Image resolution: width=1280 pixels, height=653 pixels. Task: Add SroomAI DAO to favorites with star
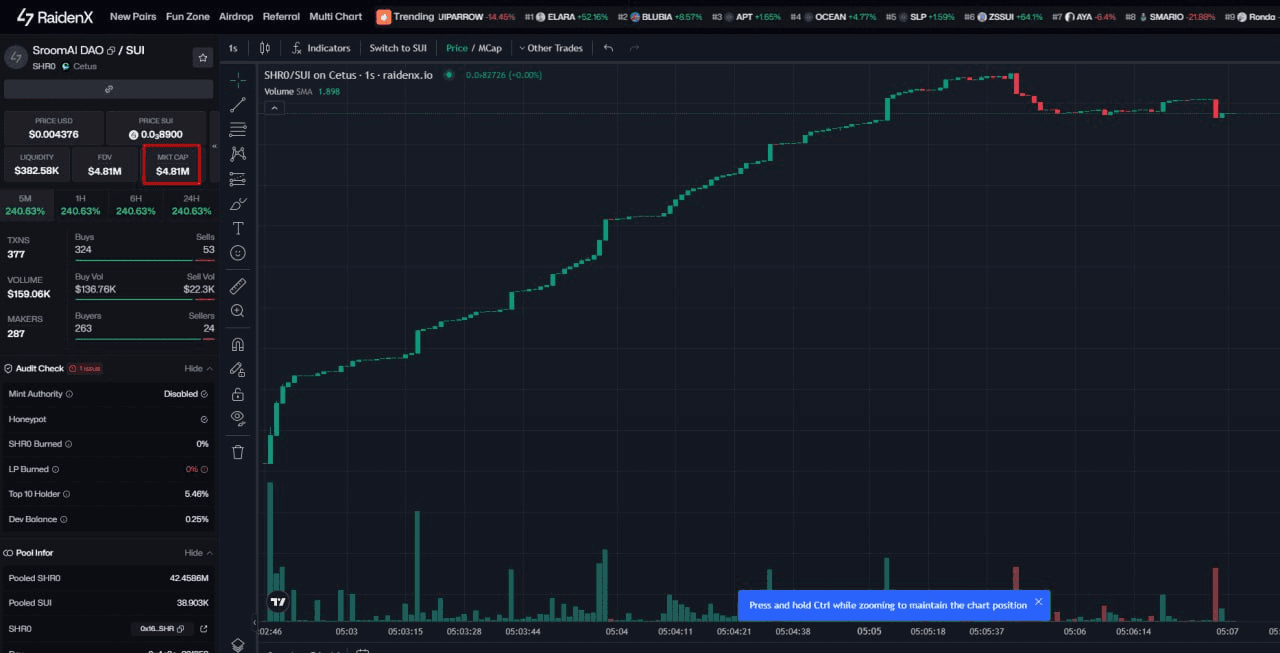[202, 58]
